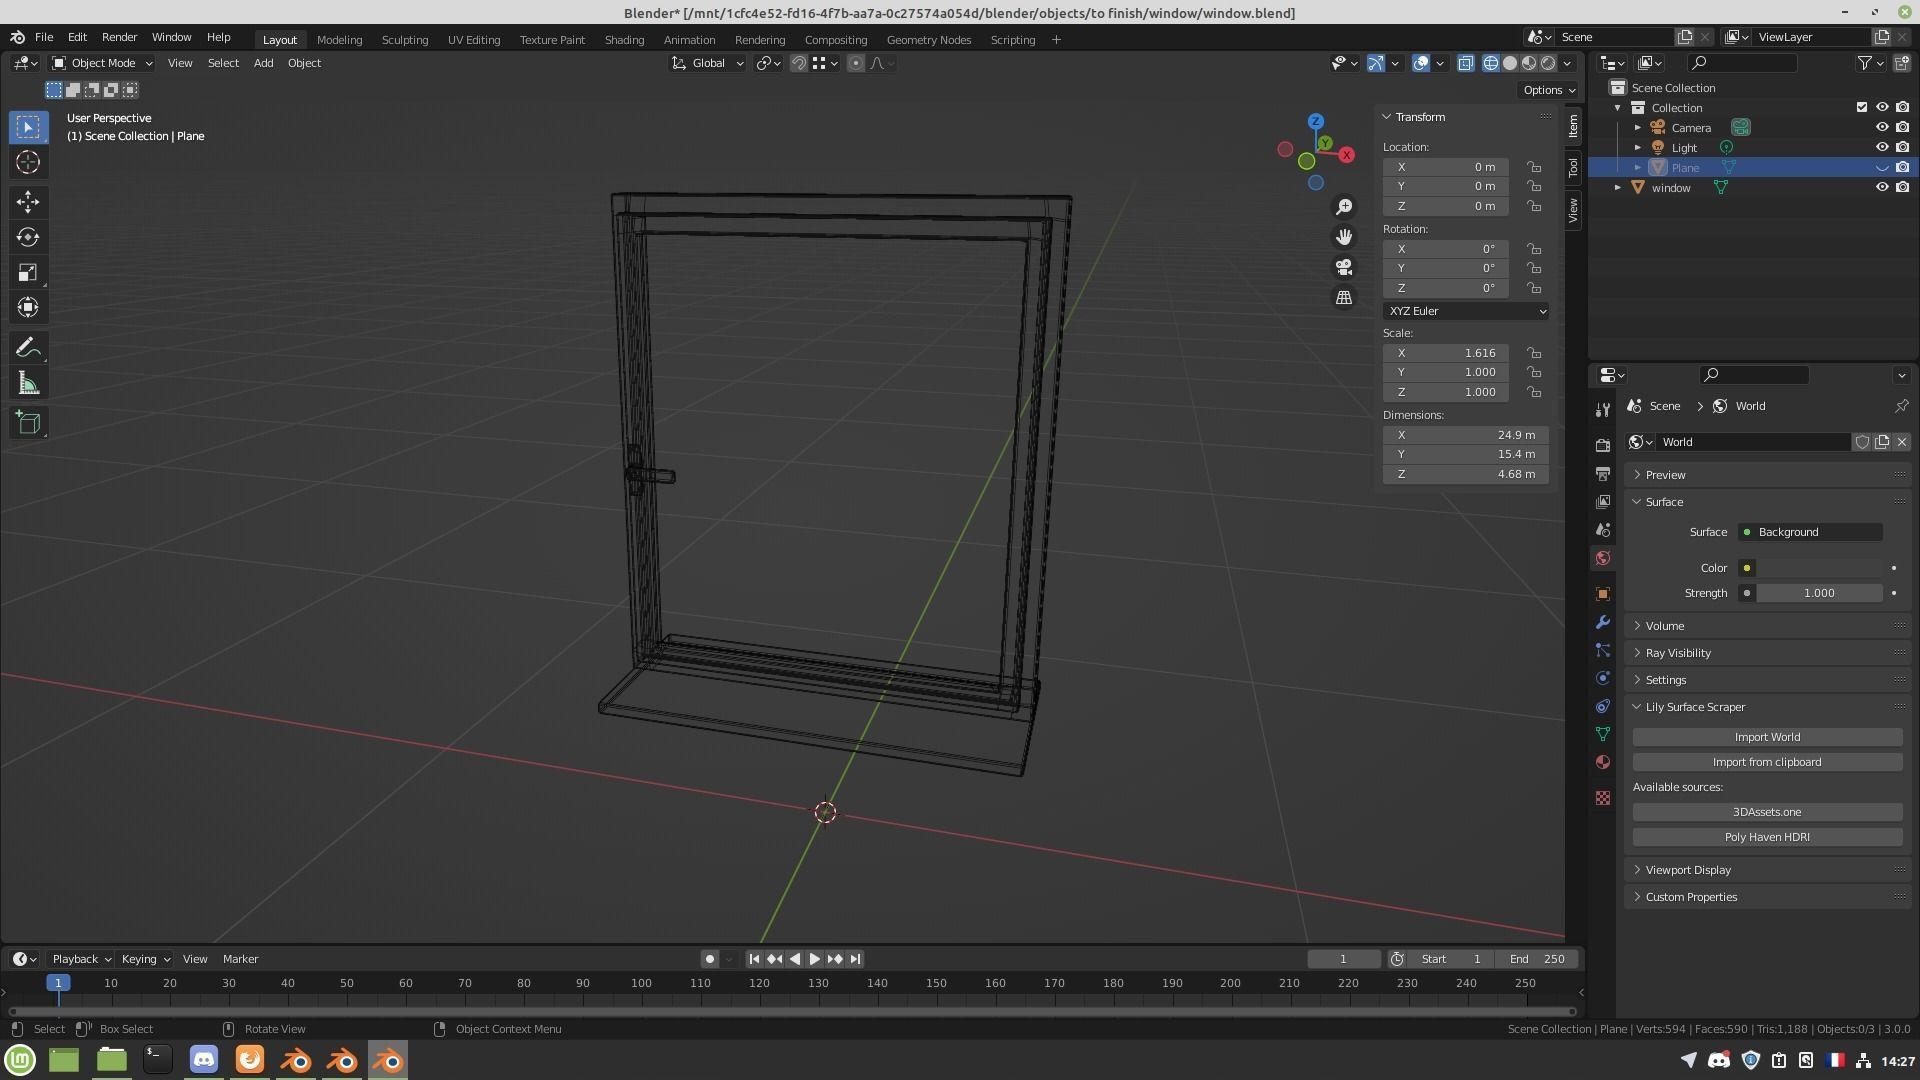
Task: Open the Tool sidebar tab
Action: click(x=1573, y=167)
